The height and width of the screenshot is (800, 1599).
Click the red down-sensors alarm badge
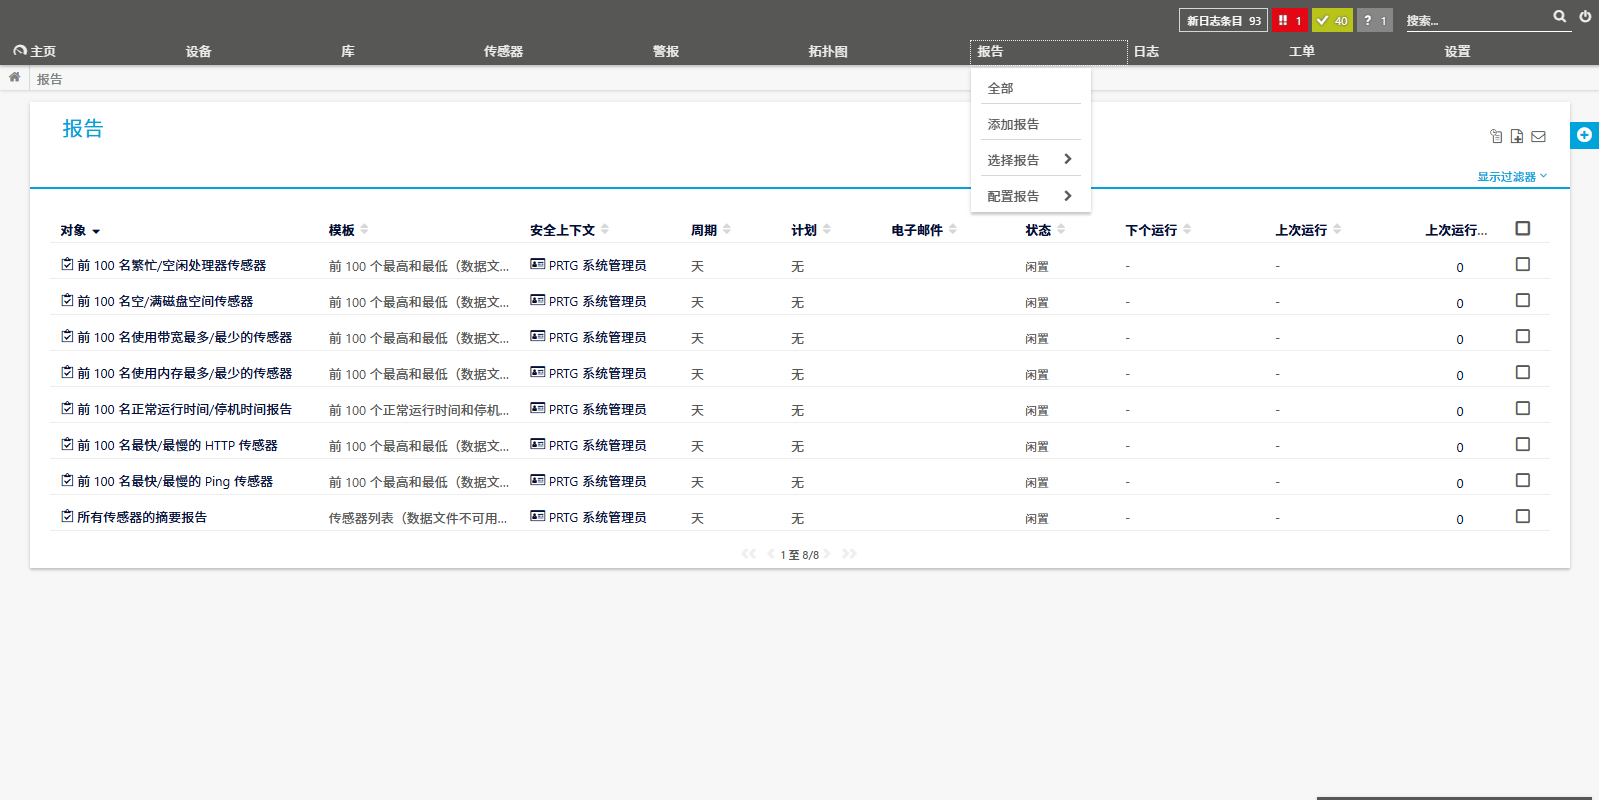click(1289, 20)
